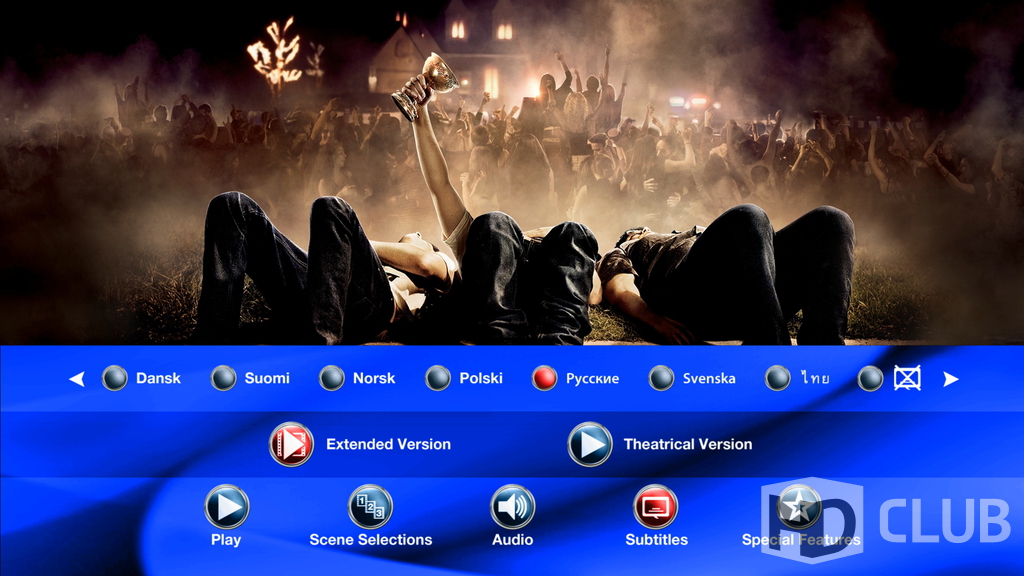1024x576 pixels.
Task: Click the crossed-out subtitles off icon
Action: [908, 378]
